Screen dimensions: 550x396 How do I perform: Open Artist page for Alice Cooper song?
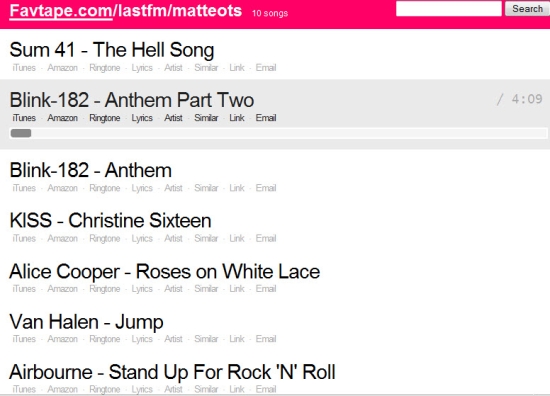(173, 289)
